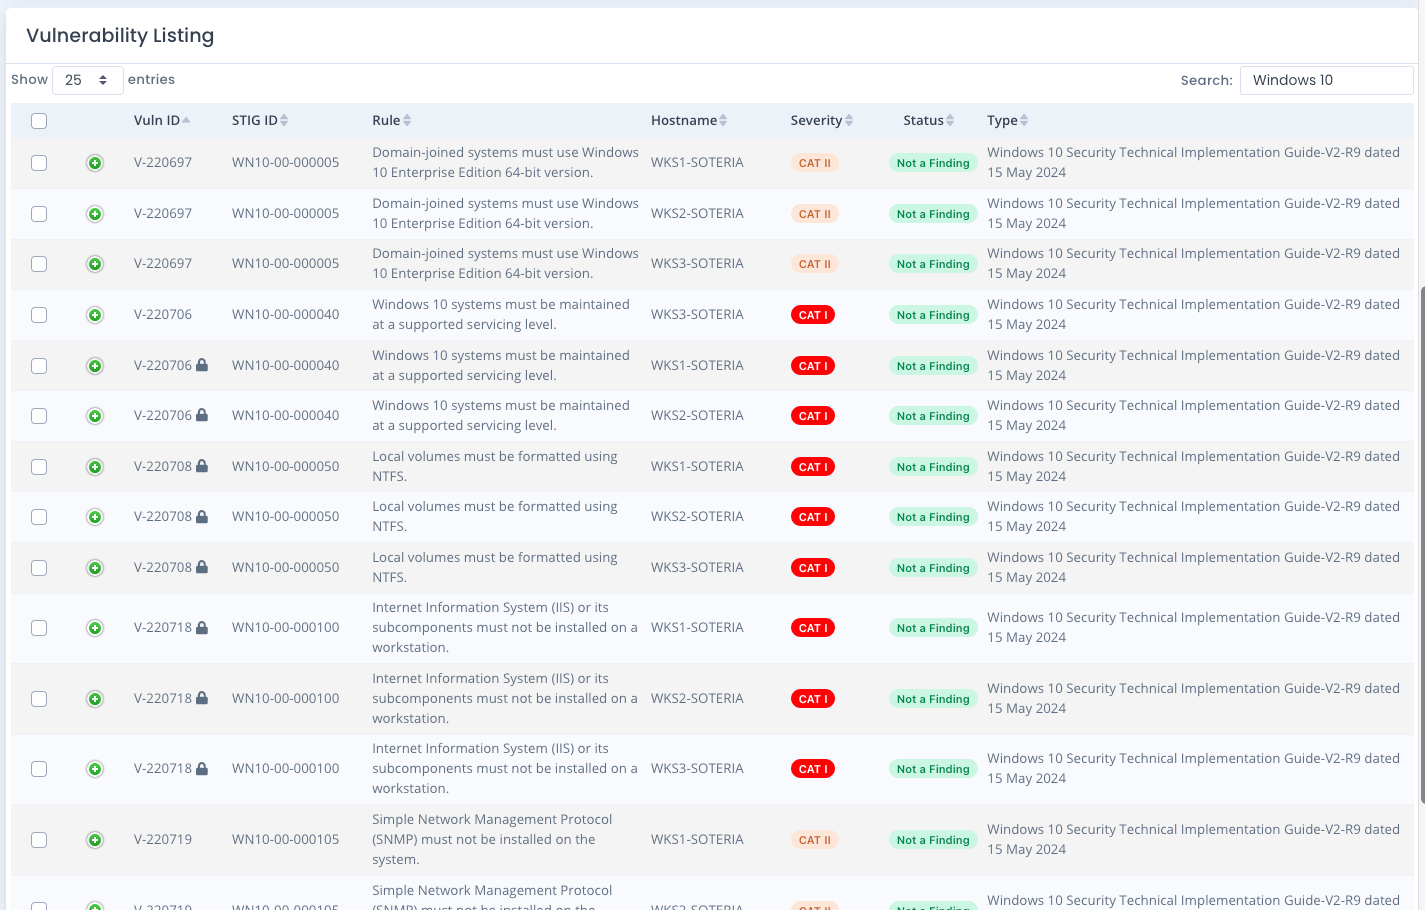The height and width of the screenshot is (910, 1425).
Task: Click Vuln ID V-220718 on WKS2-SOTERIA row
Action: click(x=163, y=698)
